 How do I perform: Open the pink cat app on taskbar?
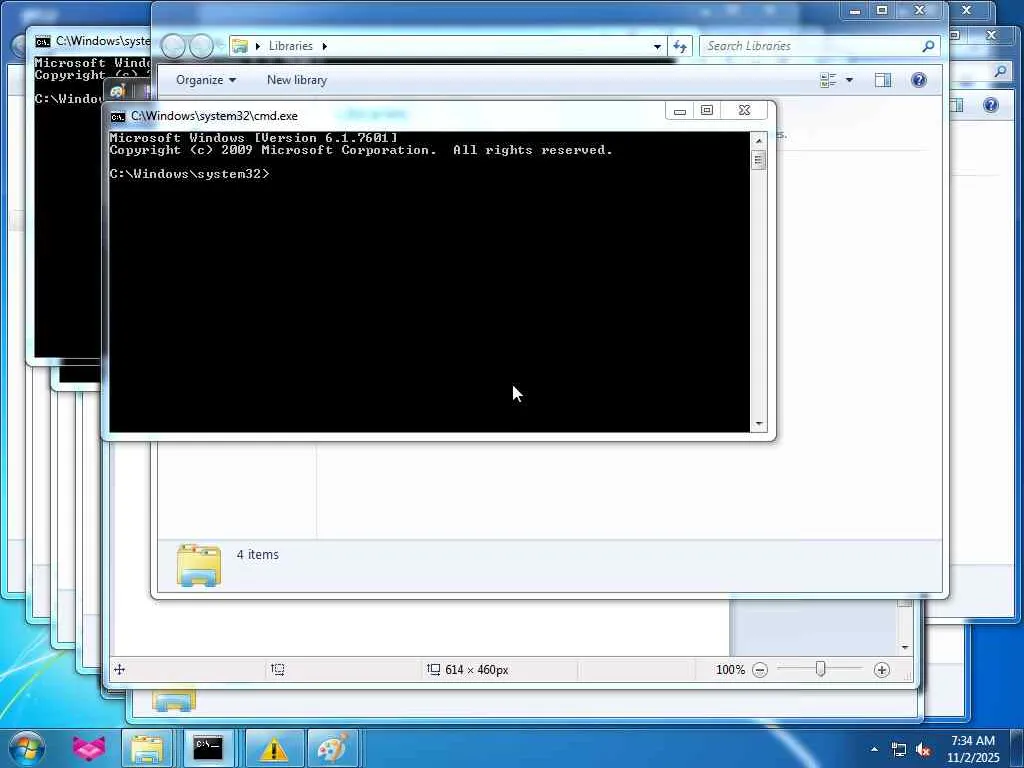(x=89, y=748)
